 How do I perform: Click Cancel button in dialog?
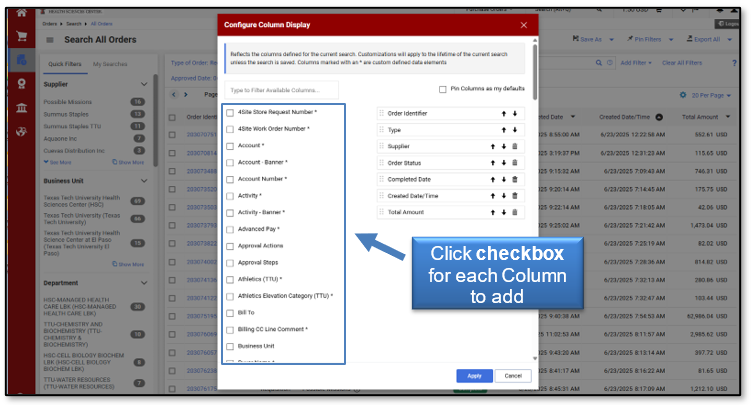click(513, 376)
